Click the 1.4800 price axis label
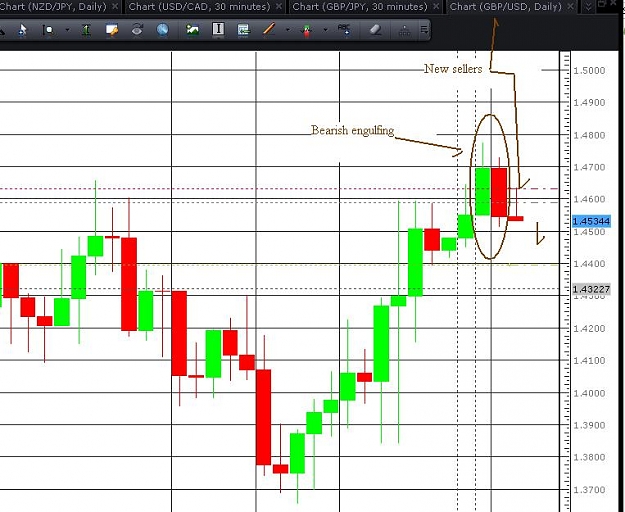Viewport: 625px width, 512px height. [589, 135]
